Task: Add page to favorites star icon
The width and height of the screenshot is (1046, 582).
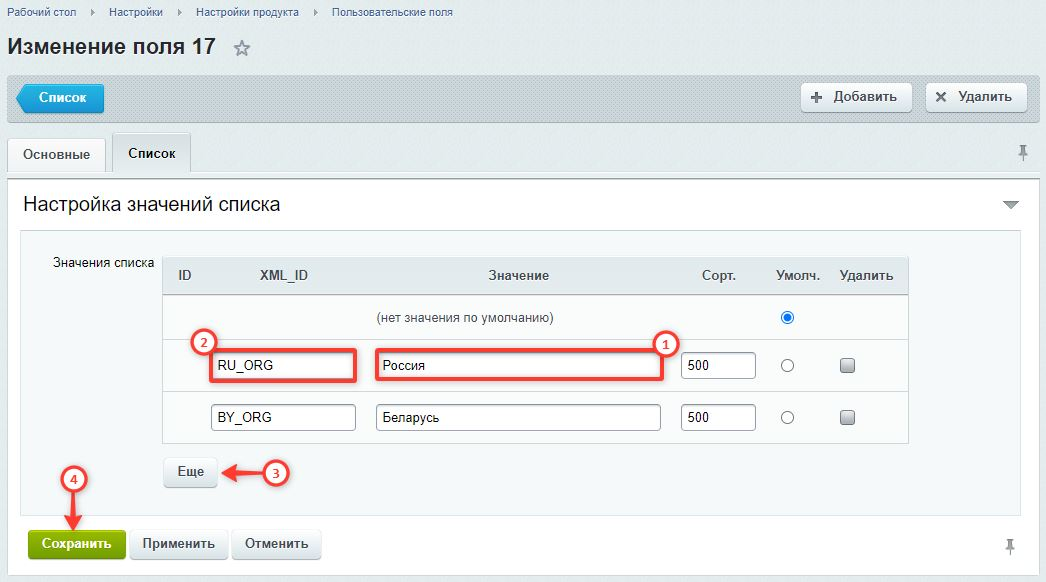Action: tap(241, 48)
